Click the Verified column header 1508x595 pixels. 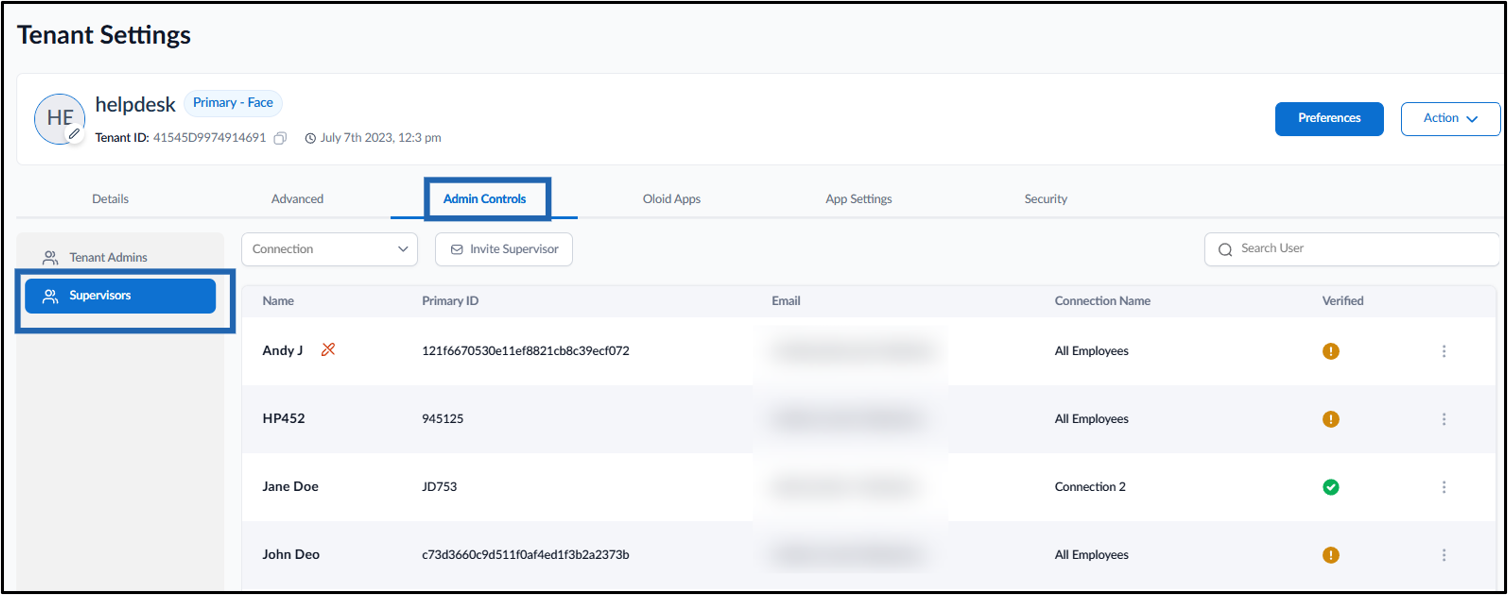coord(1343,301)
